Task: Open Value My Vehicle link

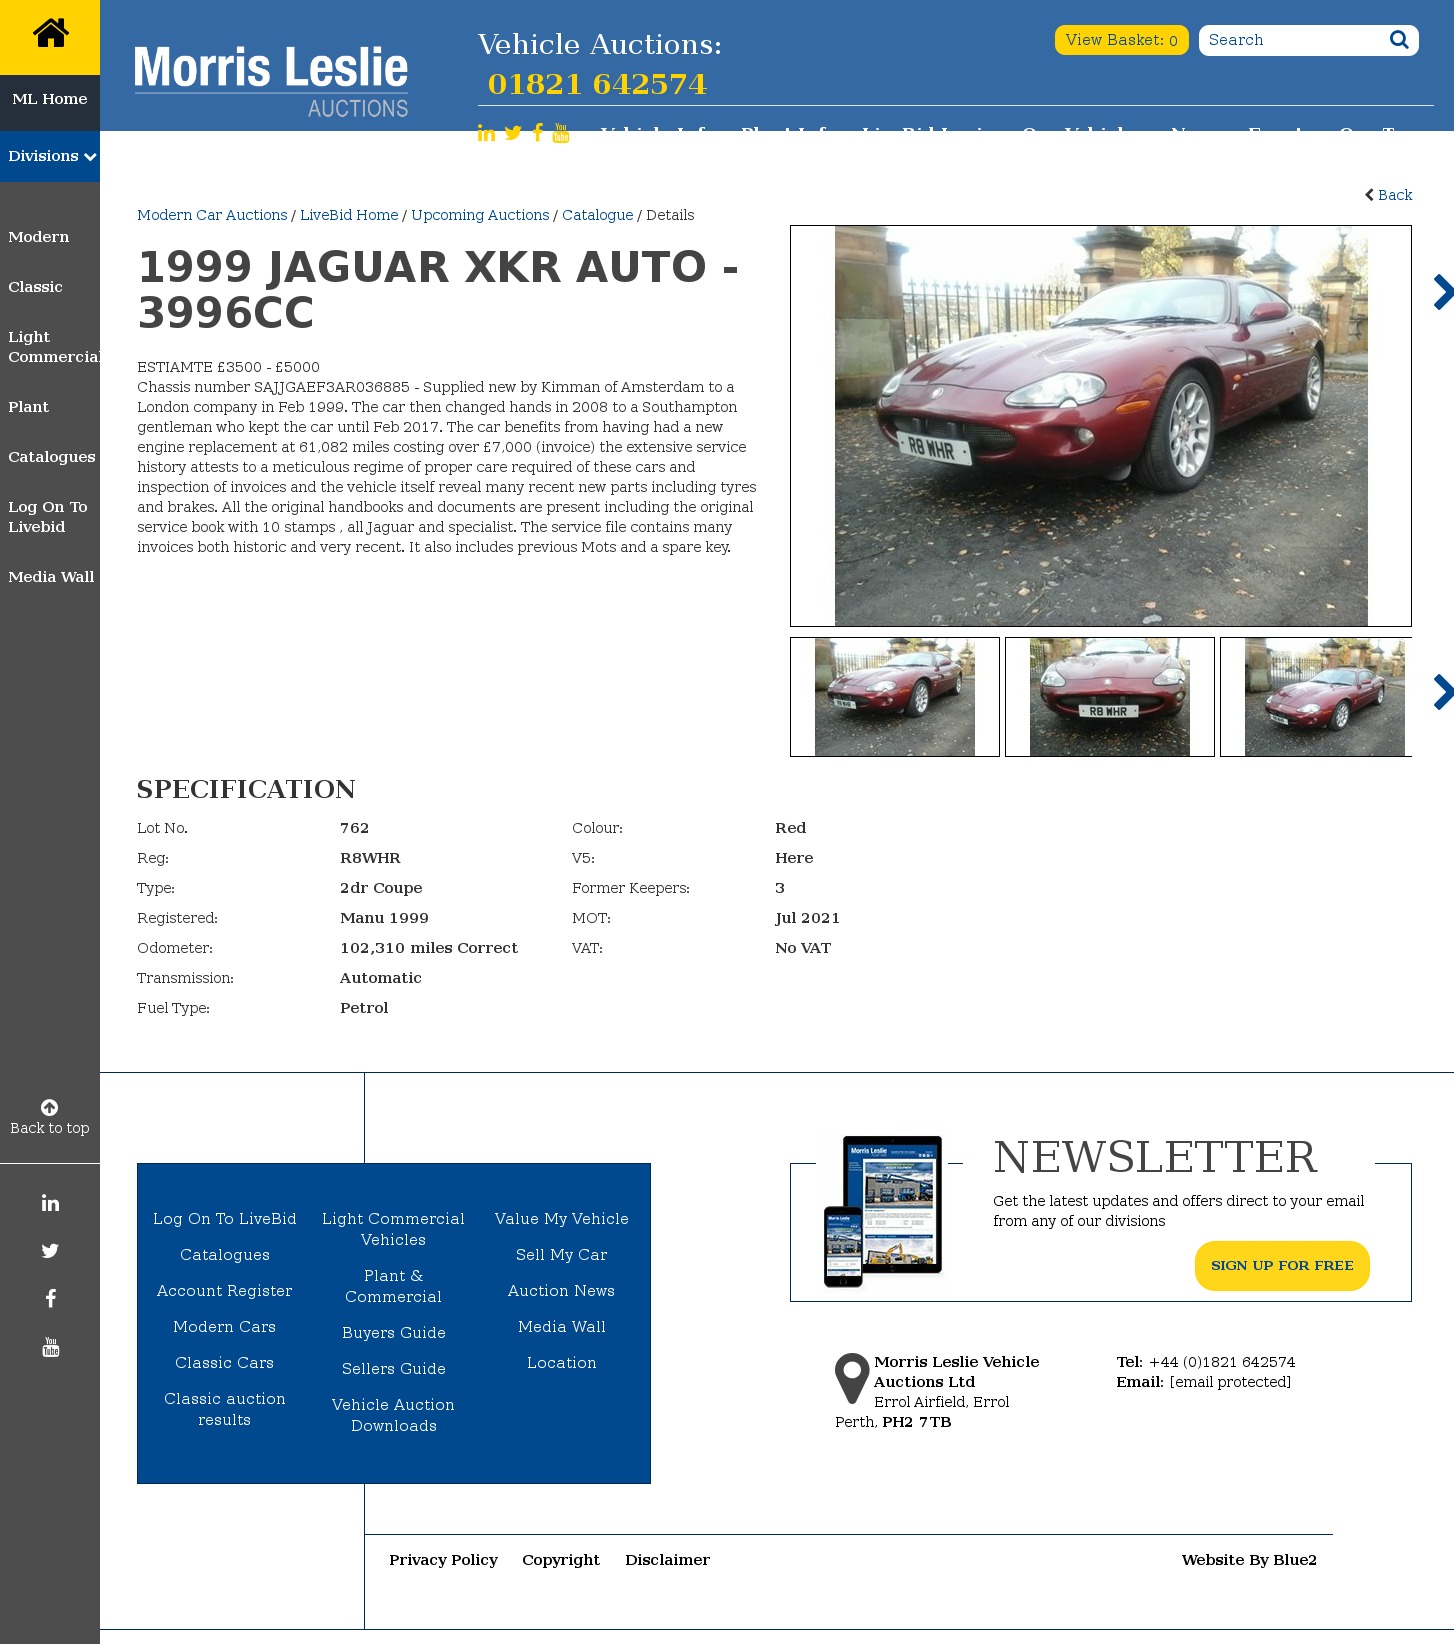Action: [x=562, y=1219]
